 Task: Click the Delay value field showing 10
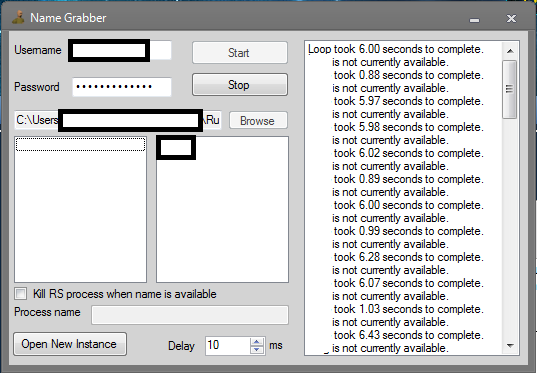click(x=228, y=345)
